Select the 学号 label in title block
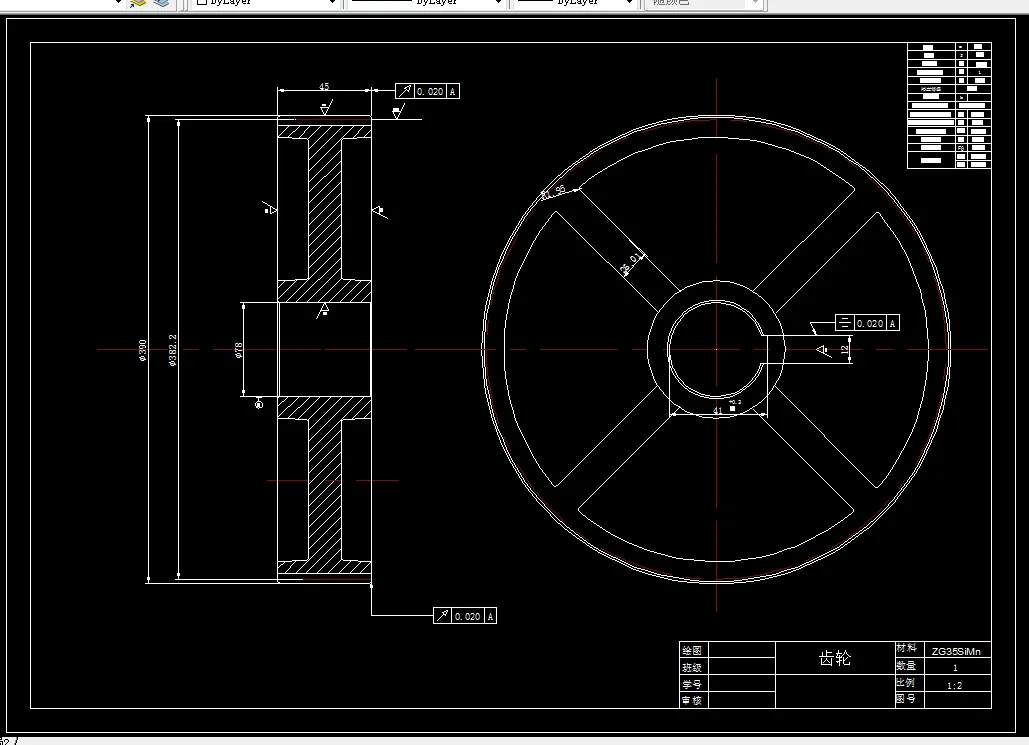The width and height of the screenshot is (1029, 745). point(692,684)
